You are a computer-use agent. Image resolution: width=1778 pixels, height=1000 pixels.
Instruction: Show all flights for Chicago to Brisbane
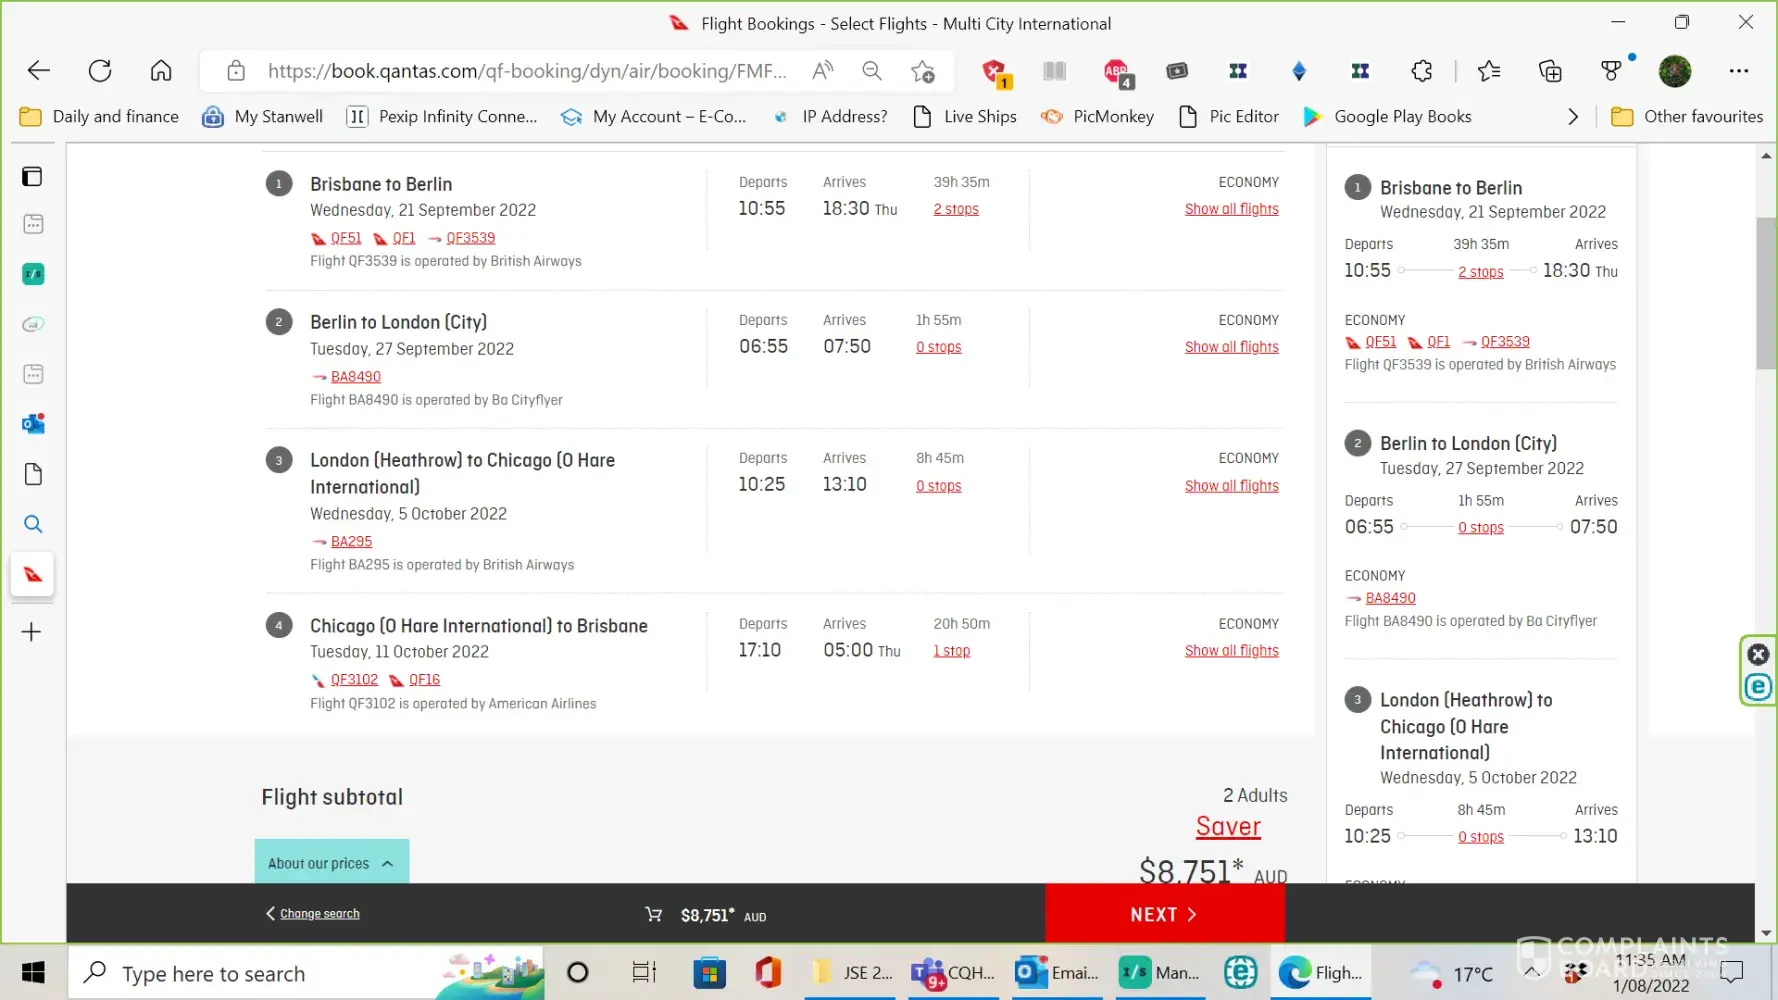point(1231,651)
